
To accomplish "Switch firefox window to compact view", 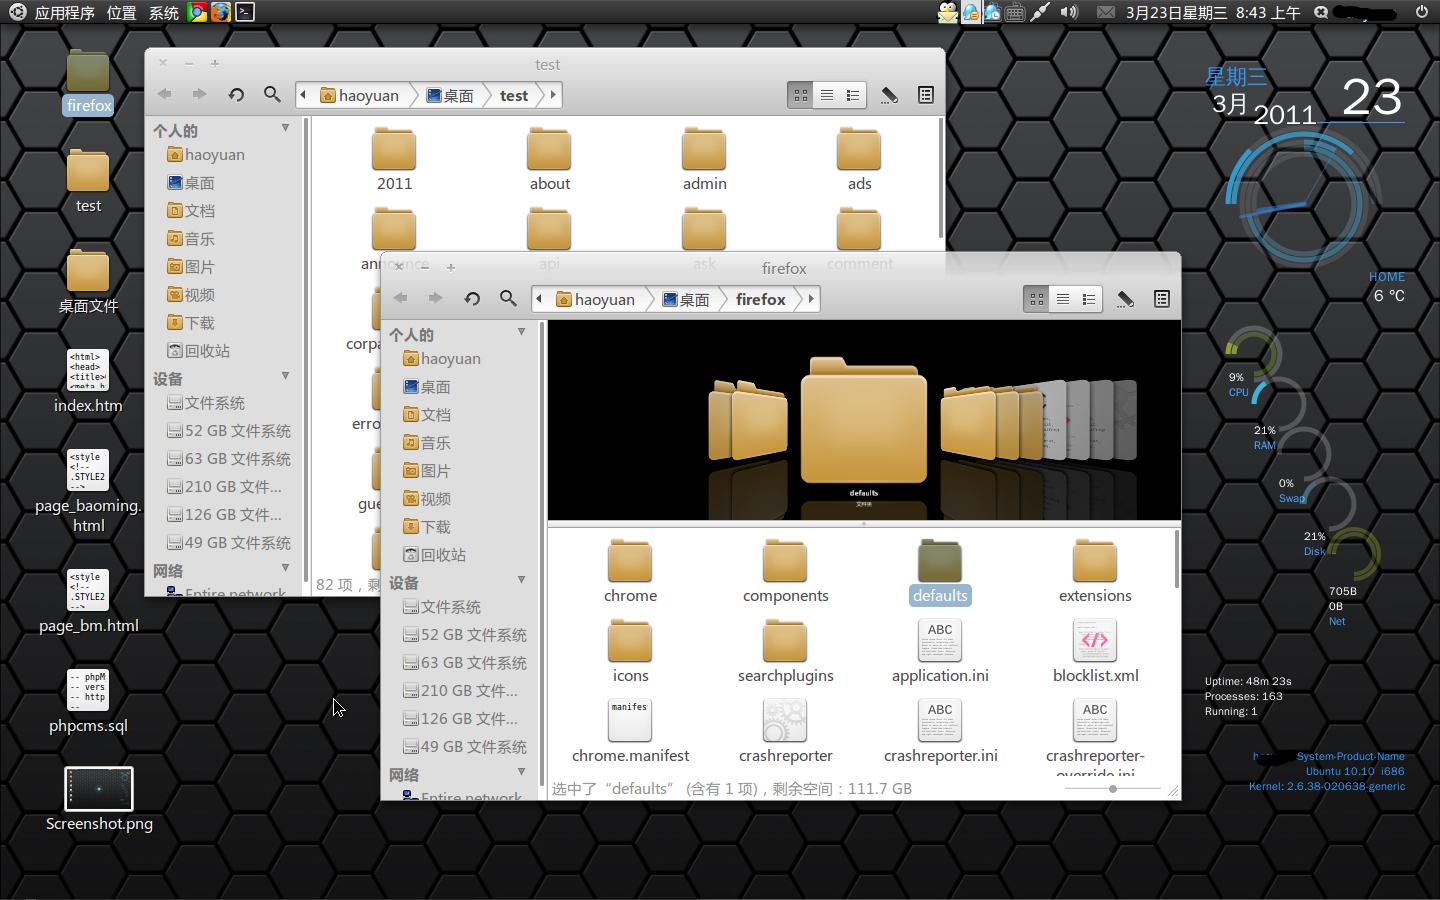I will point(1089,299).
